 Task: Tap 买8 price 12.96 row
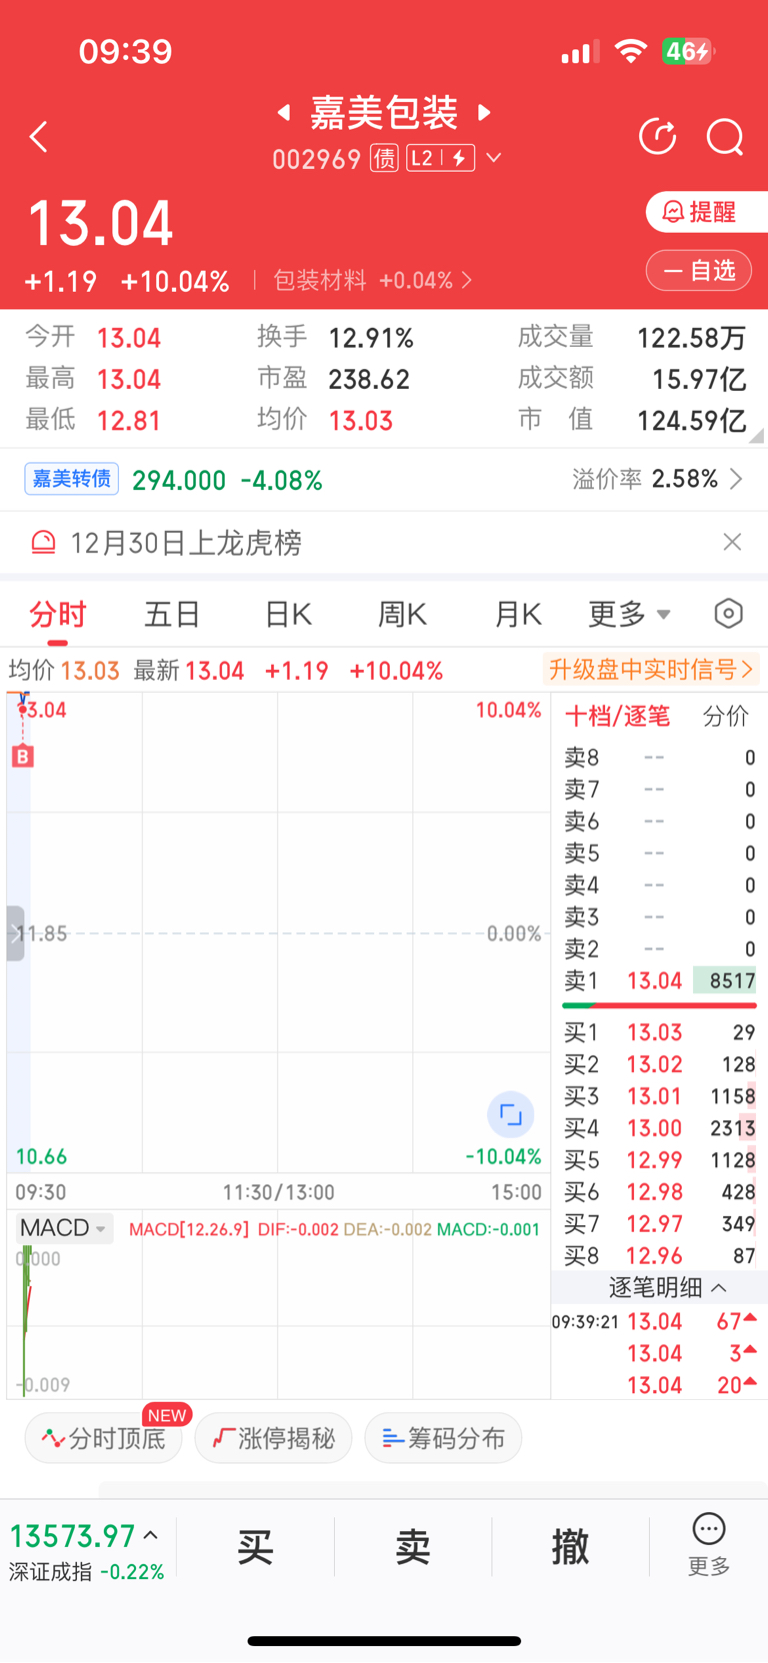pos(659,1256)
